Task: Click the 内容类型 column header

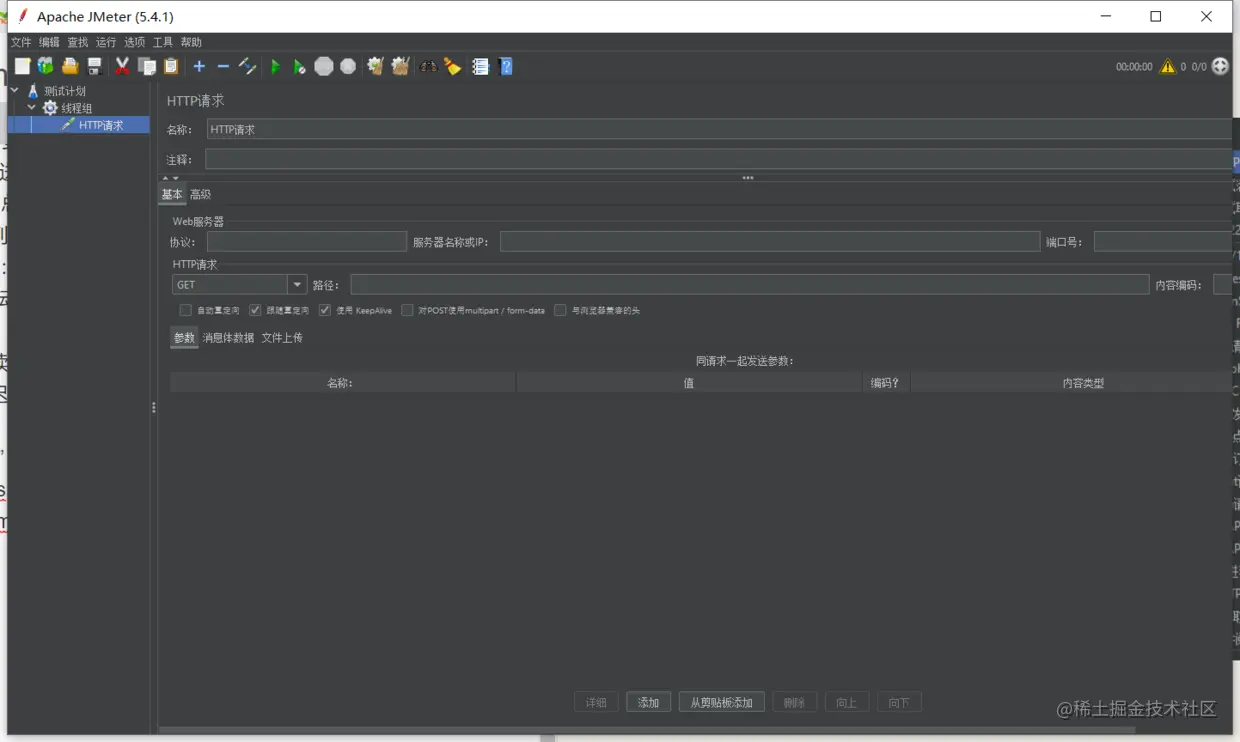Action: pos(1072,383)
